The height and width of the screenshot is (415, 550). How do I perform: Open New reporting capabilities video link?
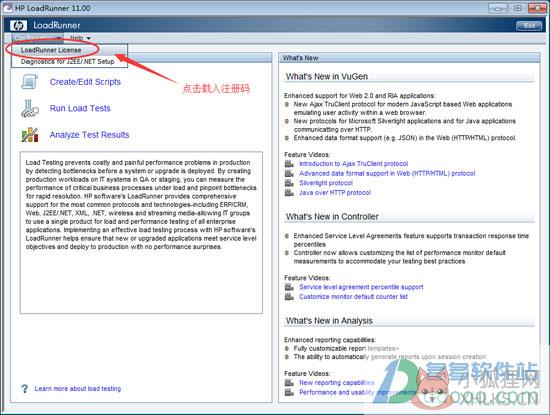(337, 382)
